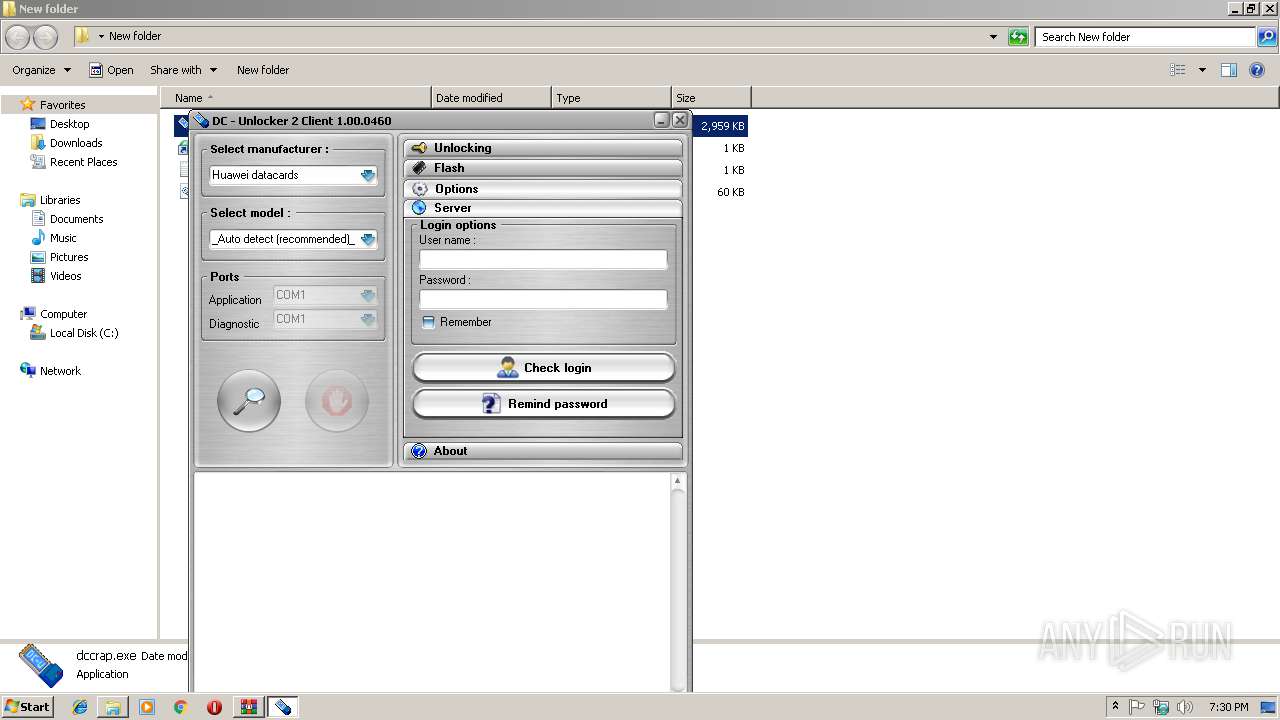Screen dimensions: 1280x720
Task: Select Recent Places in navigation pane
Action: (x=83, y=162)
